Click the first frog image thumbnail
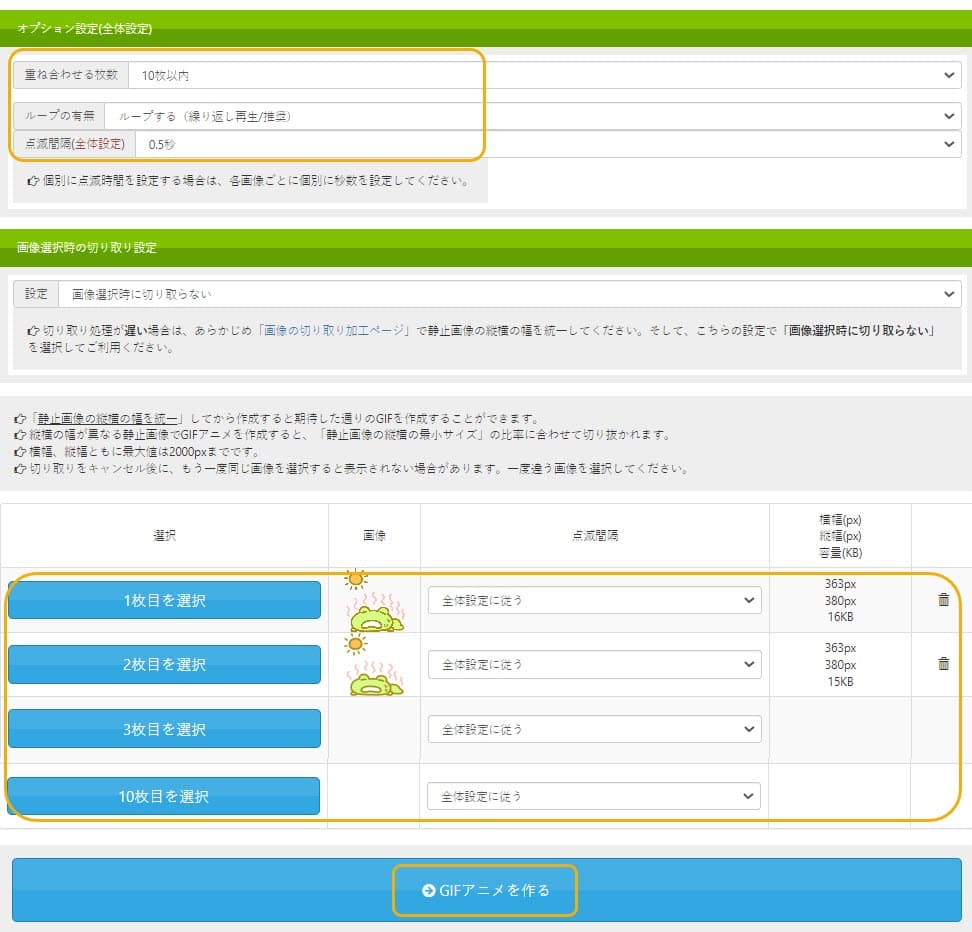This screenshot has width=972, height=932. [x=373, y=601]
